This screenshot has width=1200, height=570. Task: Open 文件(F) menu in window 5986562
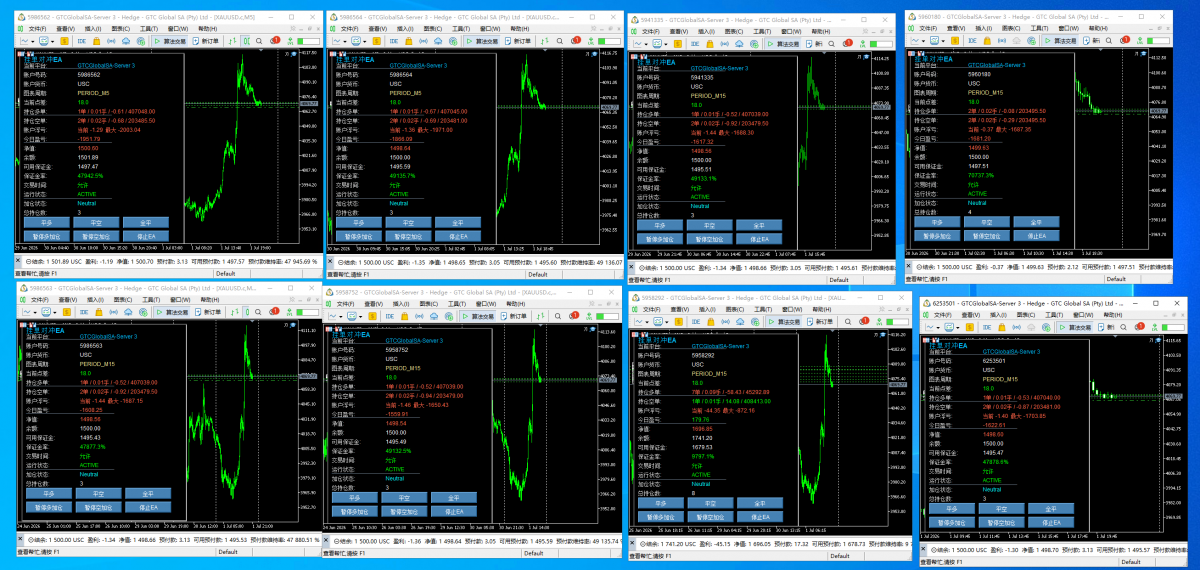[37, 29]
